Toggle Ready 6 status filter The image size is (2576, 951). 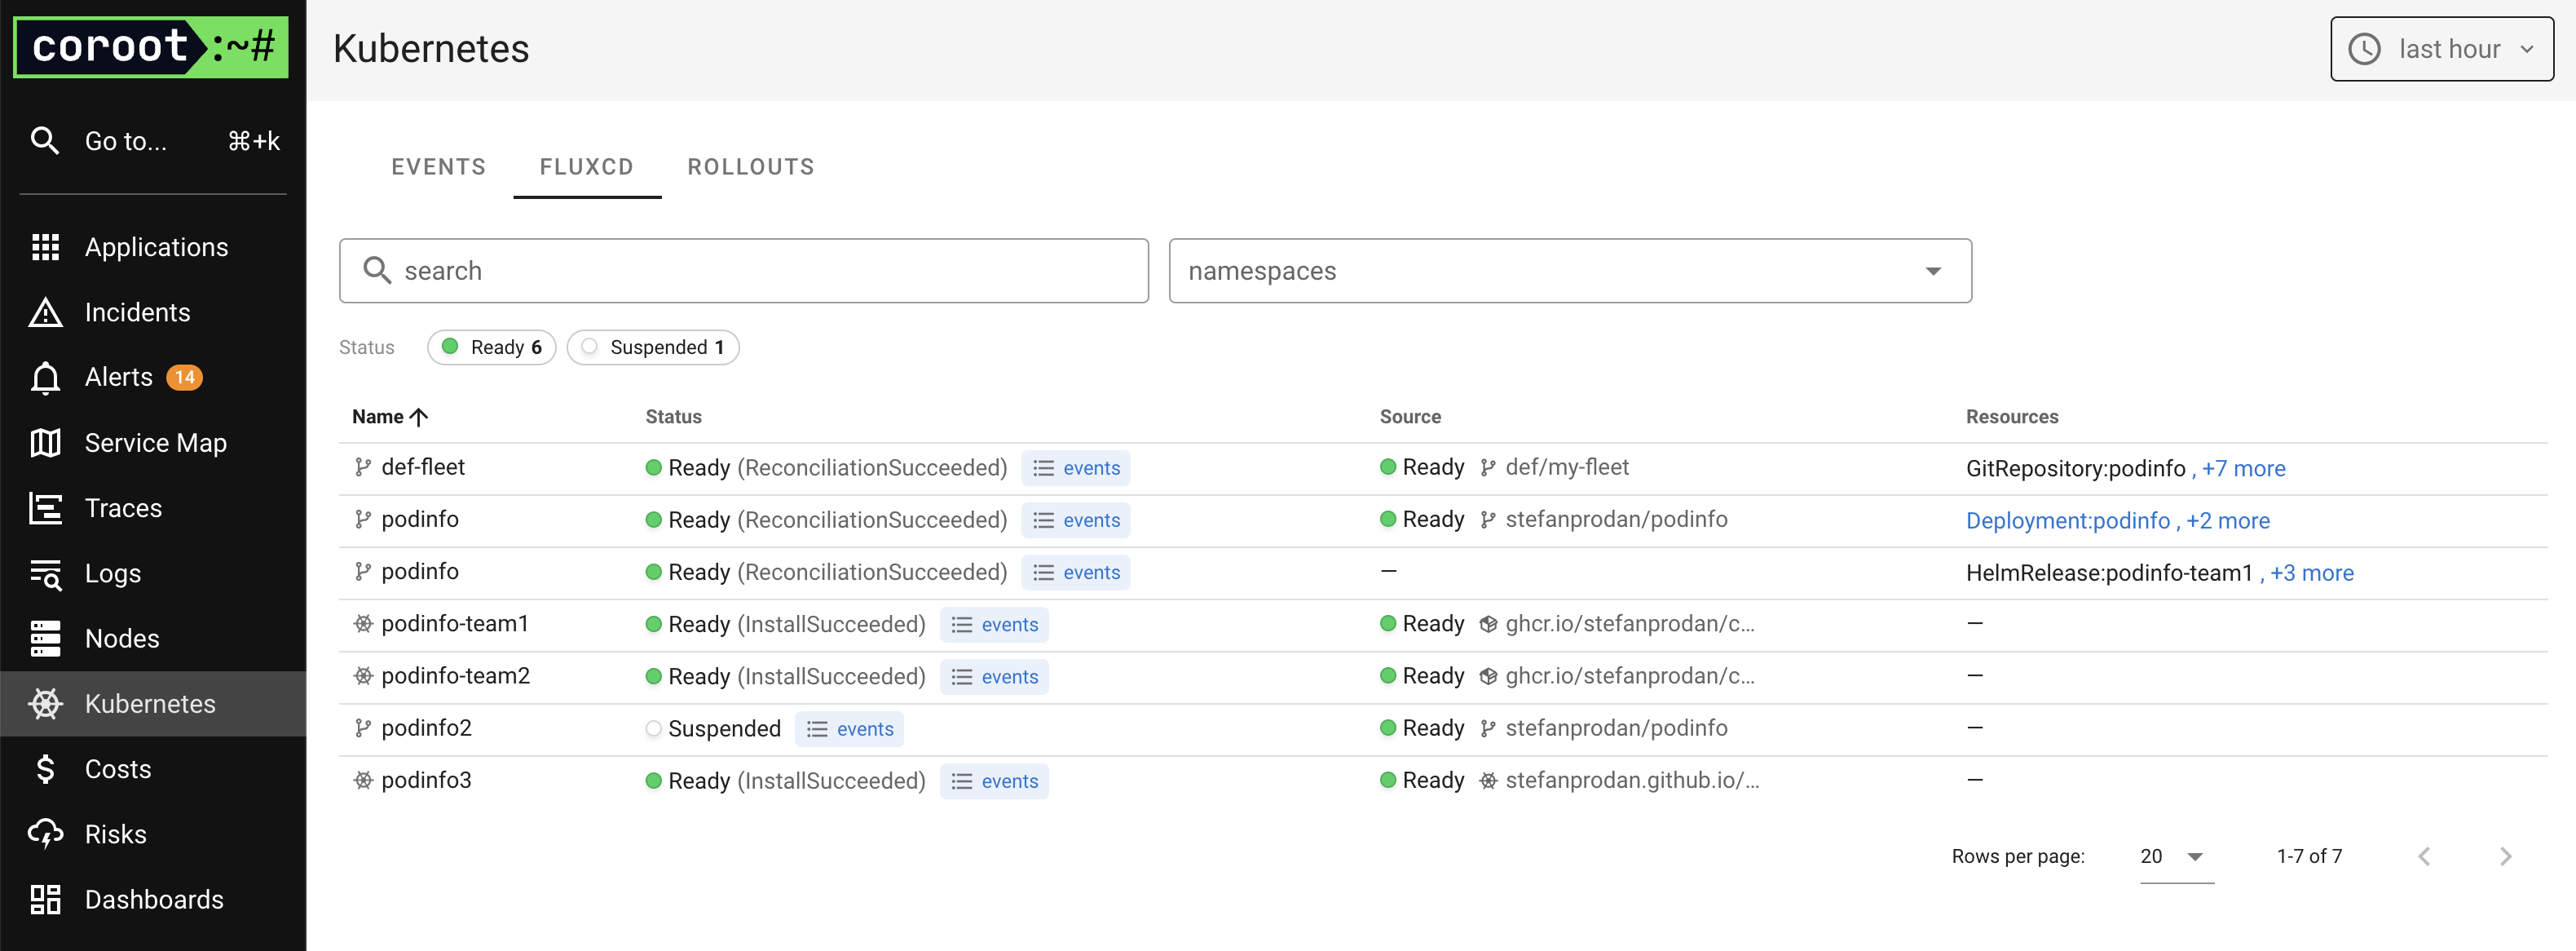click(492, 347)
